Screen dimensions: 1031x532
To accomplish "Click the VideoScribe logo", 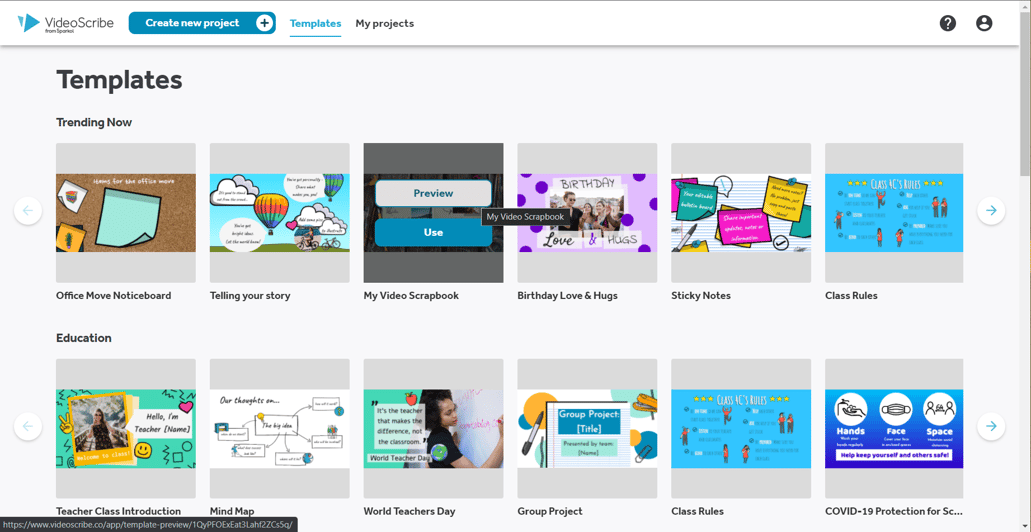I will pos(66,23).
